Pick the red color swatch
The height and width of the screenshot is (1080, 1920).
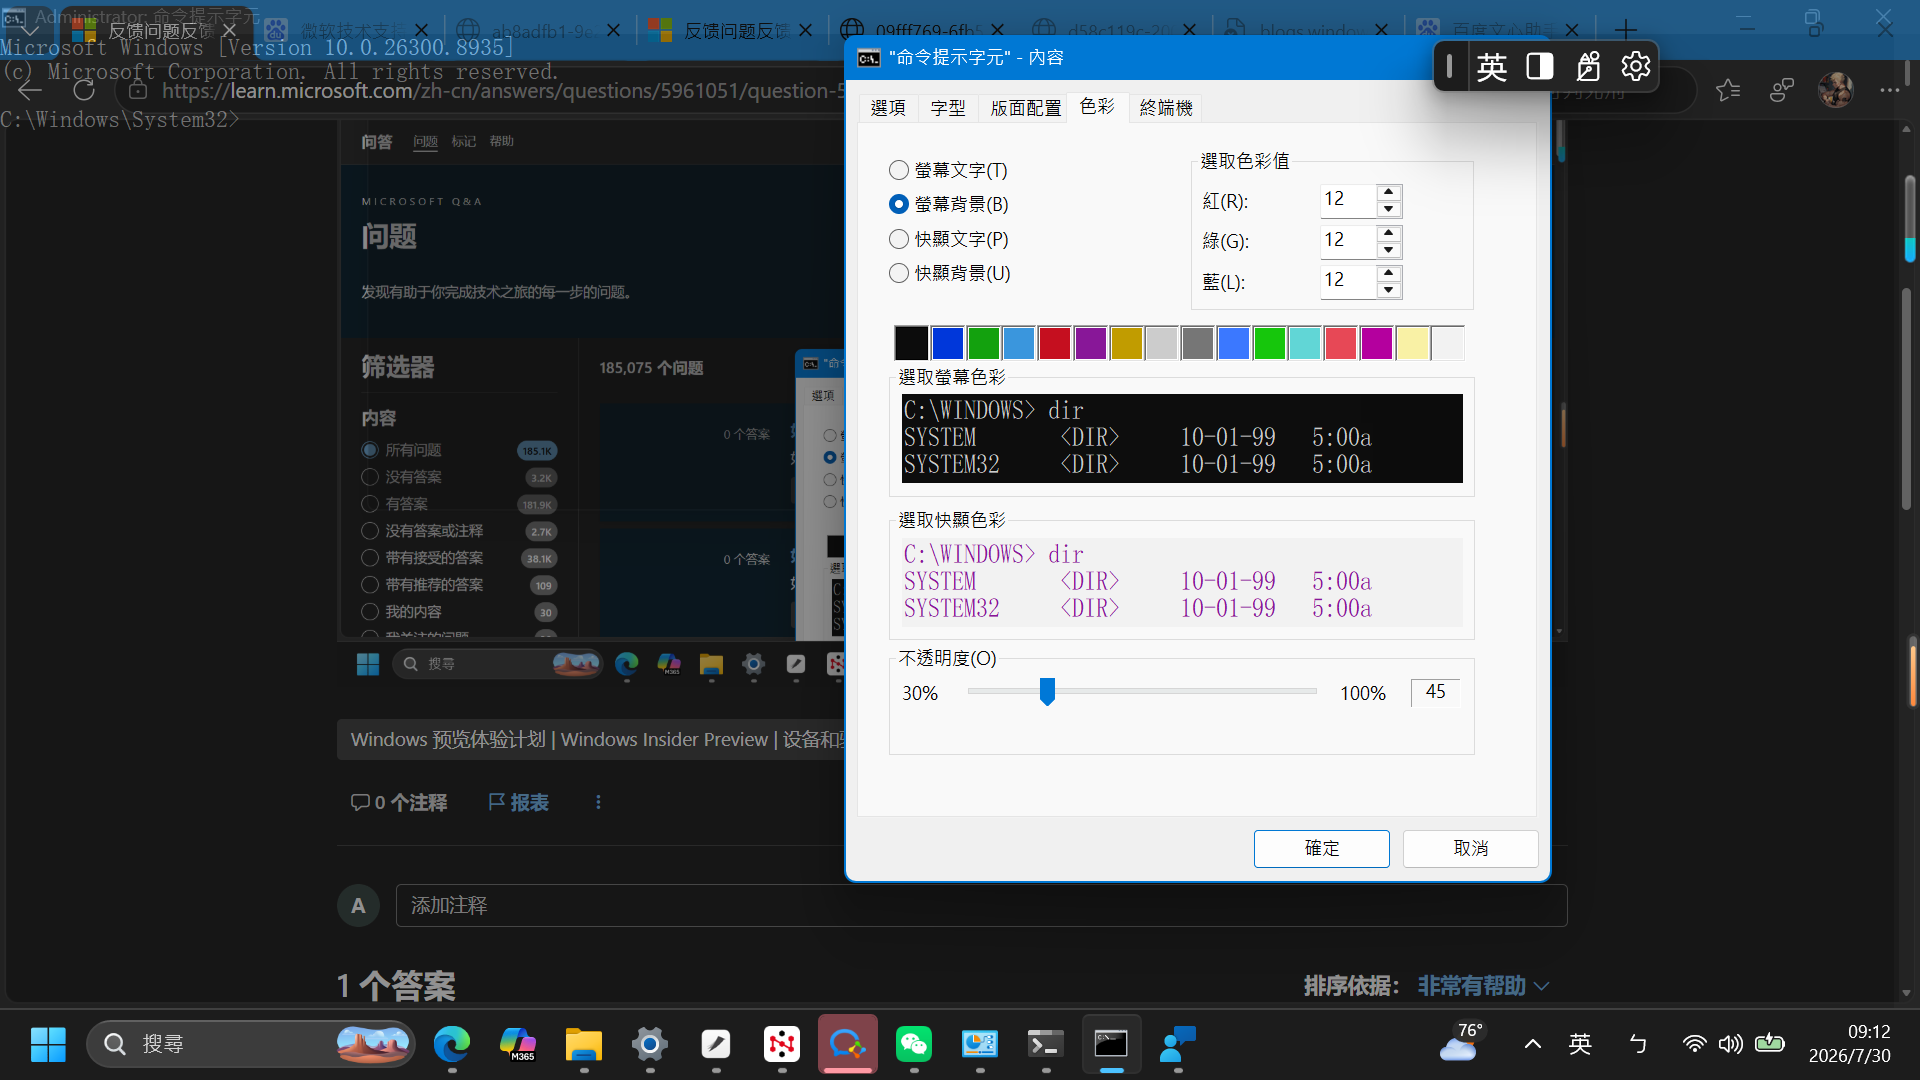[1054, 343]
